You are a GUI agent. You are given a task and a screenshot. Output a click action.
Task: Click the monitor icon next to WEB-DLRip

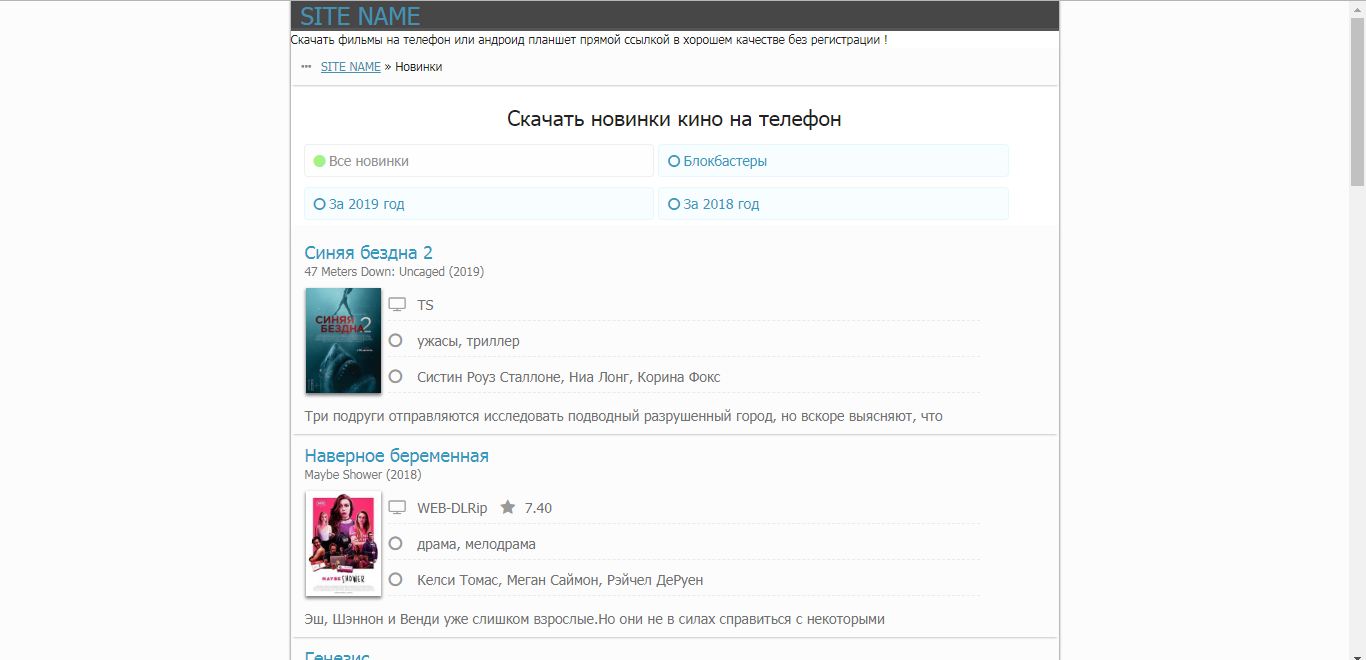click(397, 508)
